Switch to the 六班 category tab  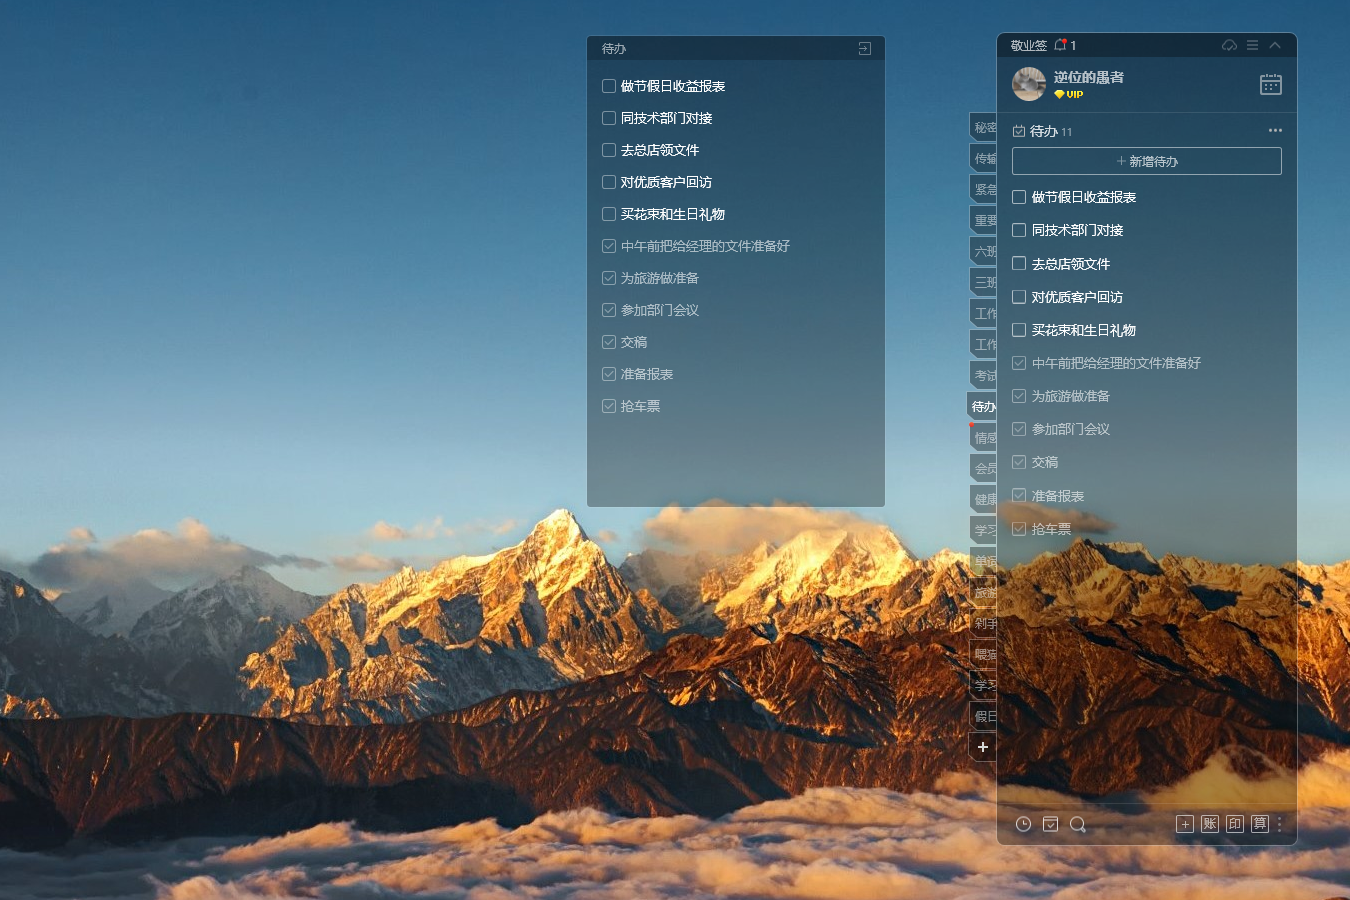(984, 251)
